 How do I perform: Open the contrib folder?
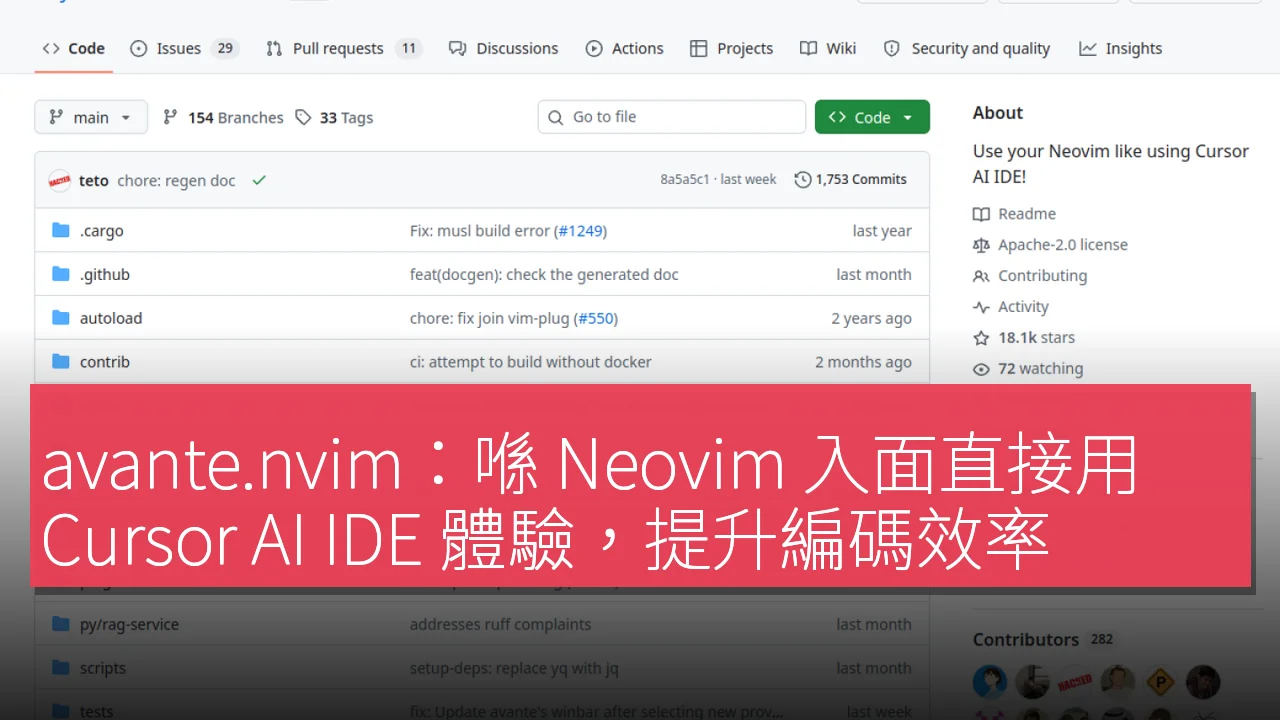105,362
